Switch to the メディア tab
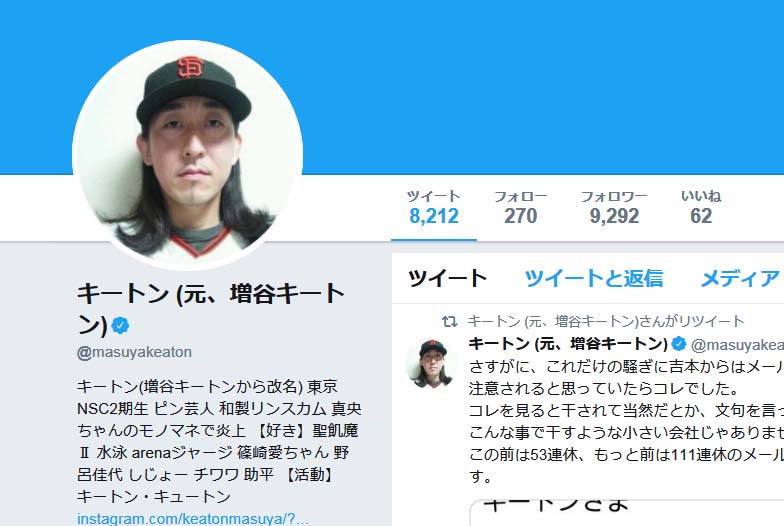This screenshot has width=784, height=526. click(740, 278)
